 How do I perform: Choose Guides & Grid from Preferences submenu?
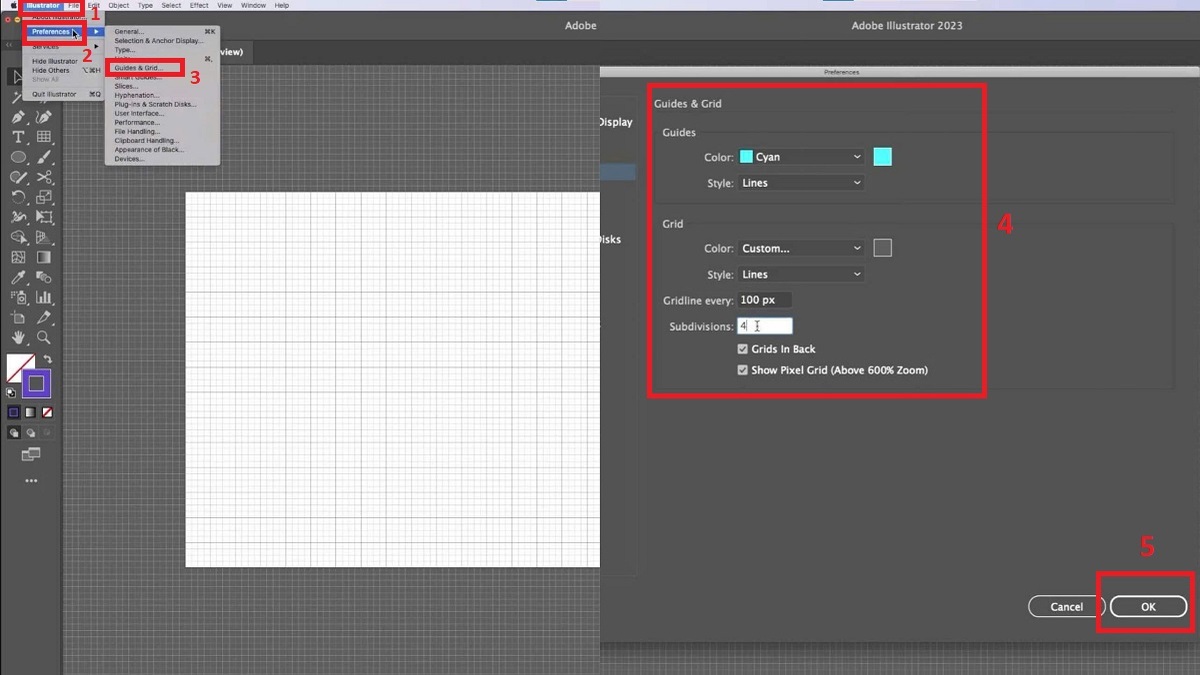pos(137,68)
